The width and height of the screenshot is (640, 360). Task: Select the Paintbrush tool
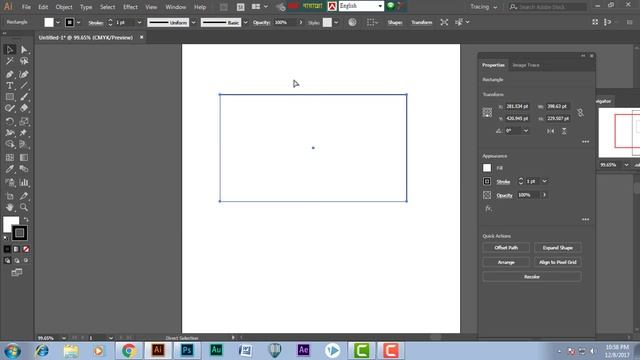(x=24, y=97)
